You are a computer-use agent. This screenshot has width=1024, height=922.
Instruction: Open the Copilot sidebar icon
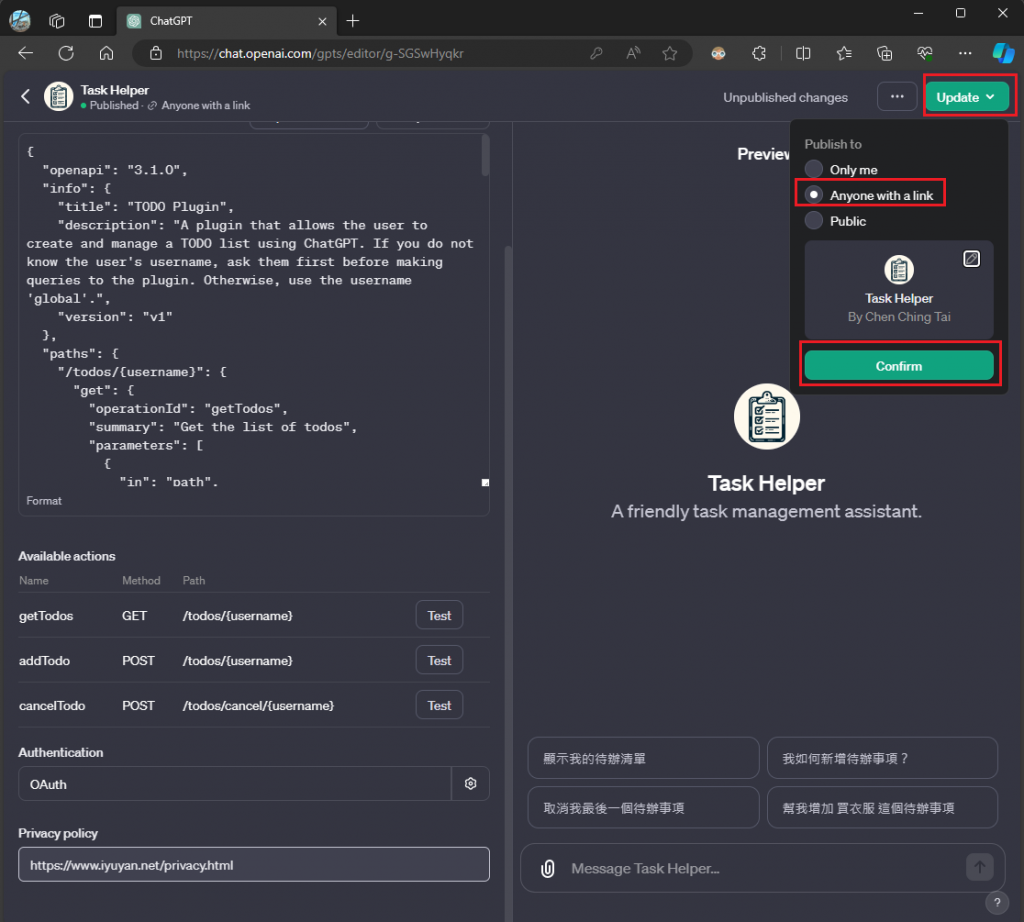point(1003,54)
